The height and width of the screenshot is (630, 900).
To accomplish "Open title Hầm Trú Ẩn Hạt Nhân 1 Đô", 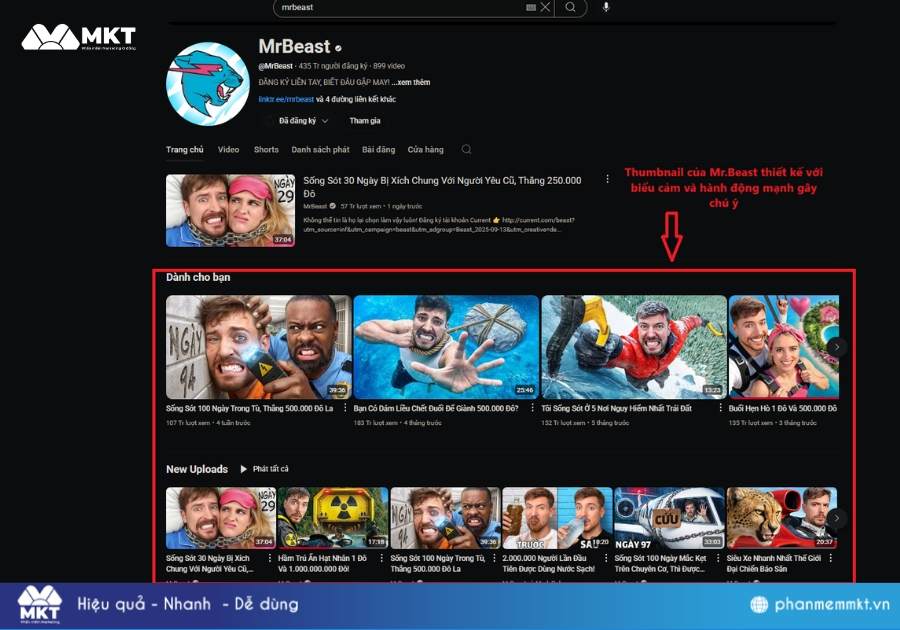I will pyautogui.click(x=323, y=563).
